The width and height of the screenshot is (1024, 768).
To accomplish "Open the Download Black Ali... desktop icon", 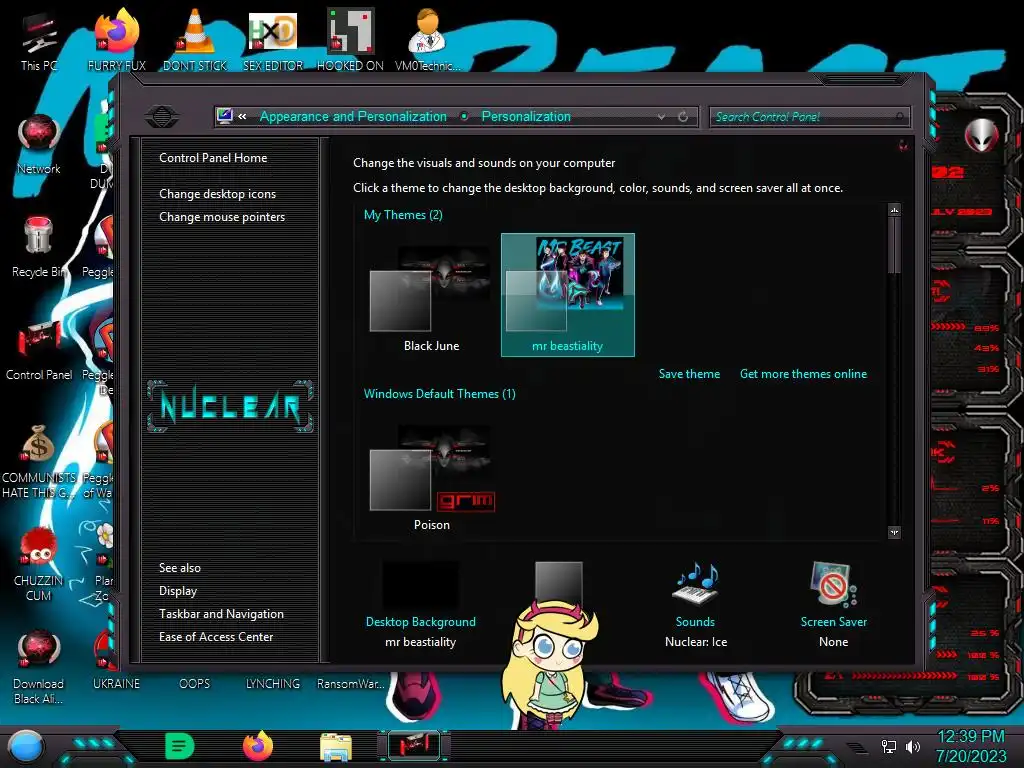I will click(x=39, y=667).
